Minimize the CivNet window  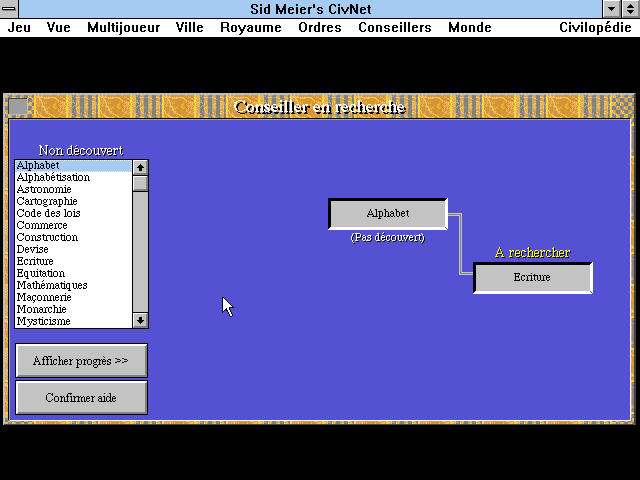point(611,9)
